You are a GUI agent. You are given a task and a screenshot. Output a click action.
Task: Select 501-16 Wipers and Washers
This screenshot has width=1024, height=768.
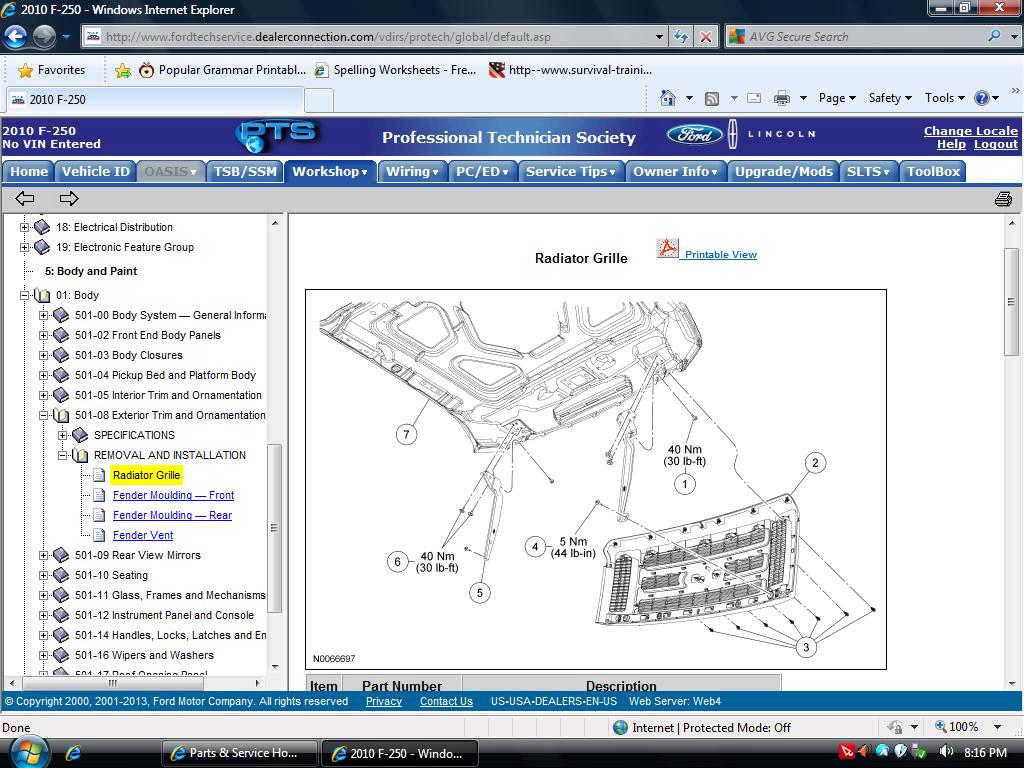tap(144, 655)
